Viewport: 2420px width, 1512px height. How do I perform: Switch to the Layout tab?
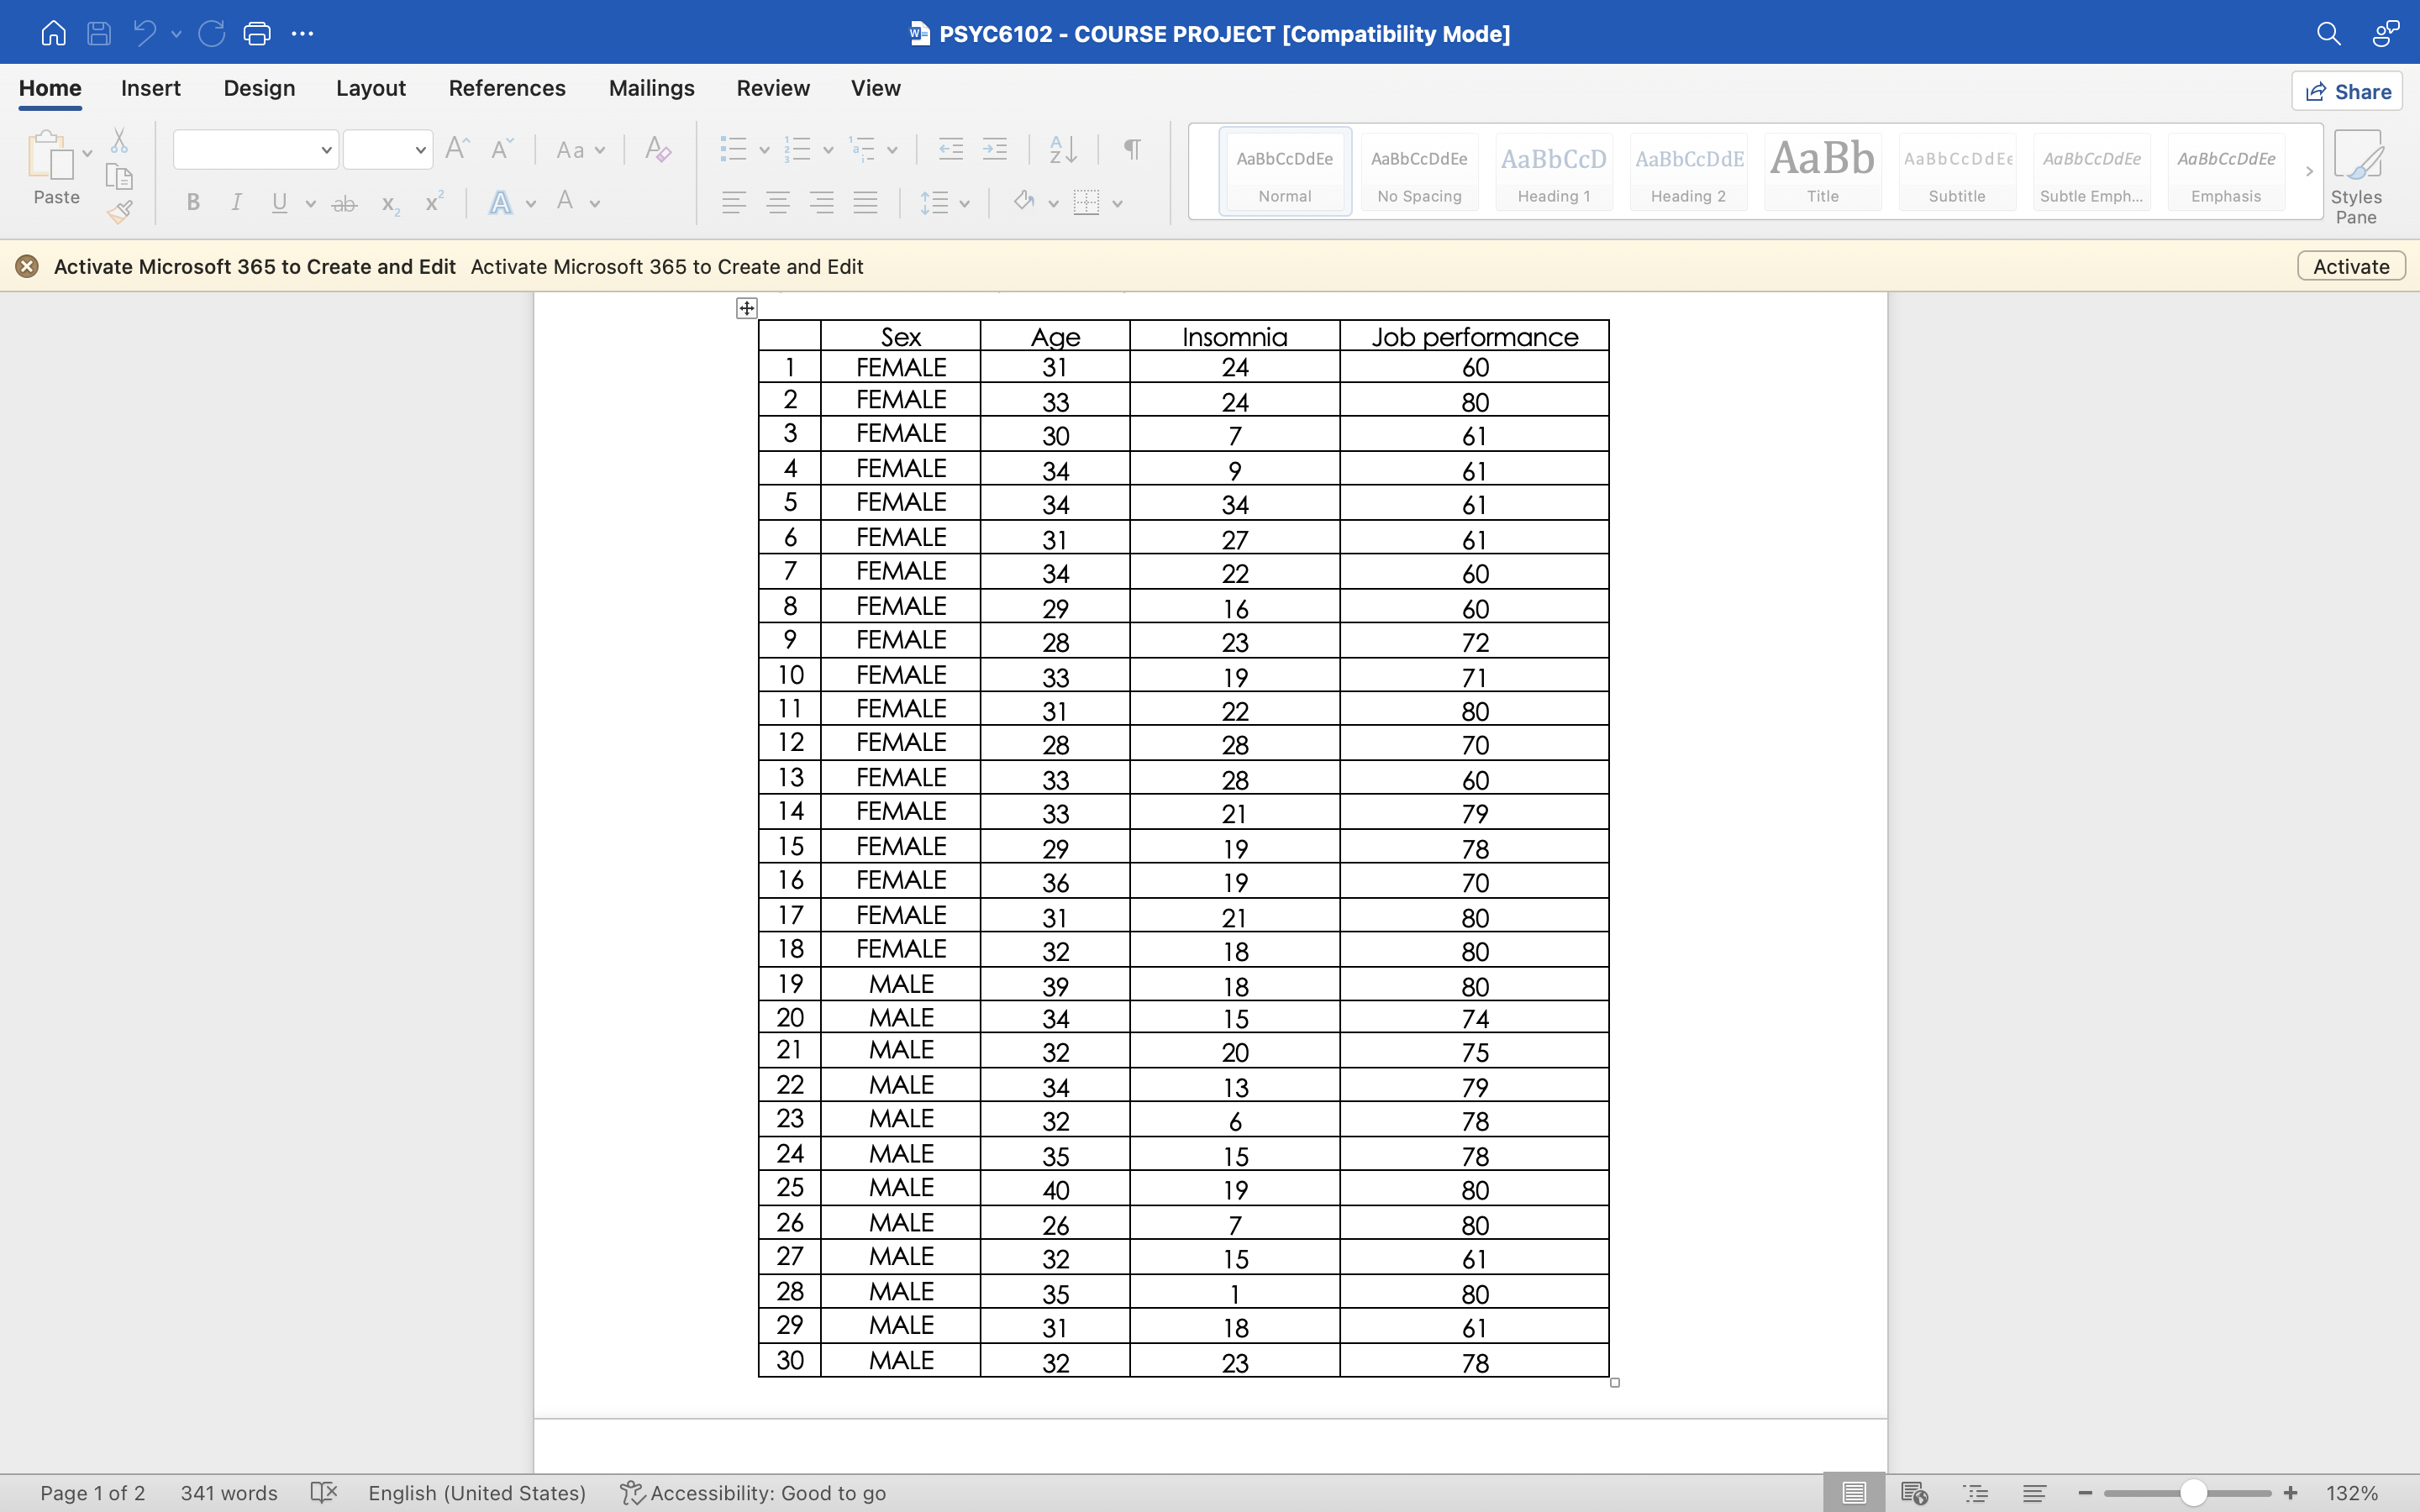[x=370, y=88]
